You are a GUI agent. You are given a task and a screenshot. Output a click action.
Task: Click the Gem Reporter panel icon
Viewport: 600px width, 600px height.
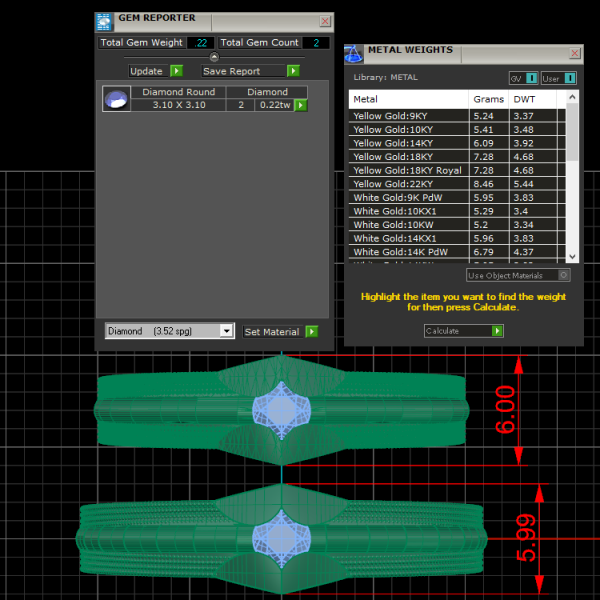[x=105, y=21]
